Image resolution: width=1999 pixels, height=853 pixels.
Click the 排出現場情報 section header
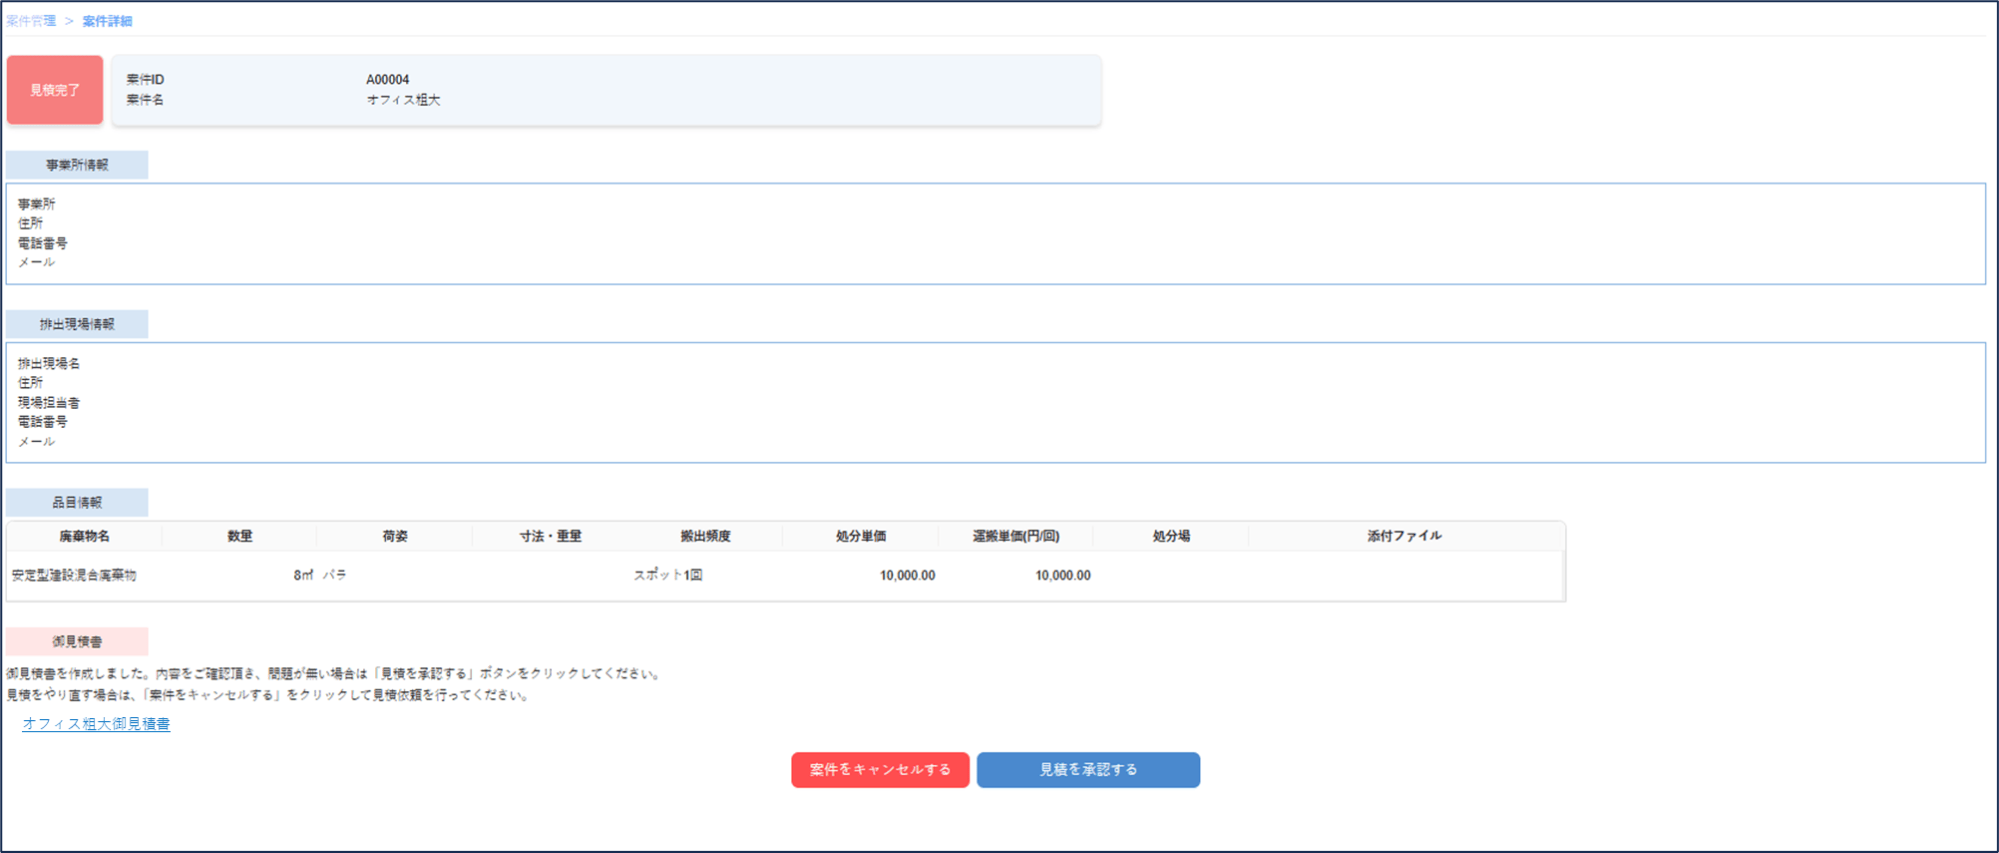tap(77, 324)
